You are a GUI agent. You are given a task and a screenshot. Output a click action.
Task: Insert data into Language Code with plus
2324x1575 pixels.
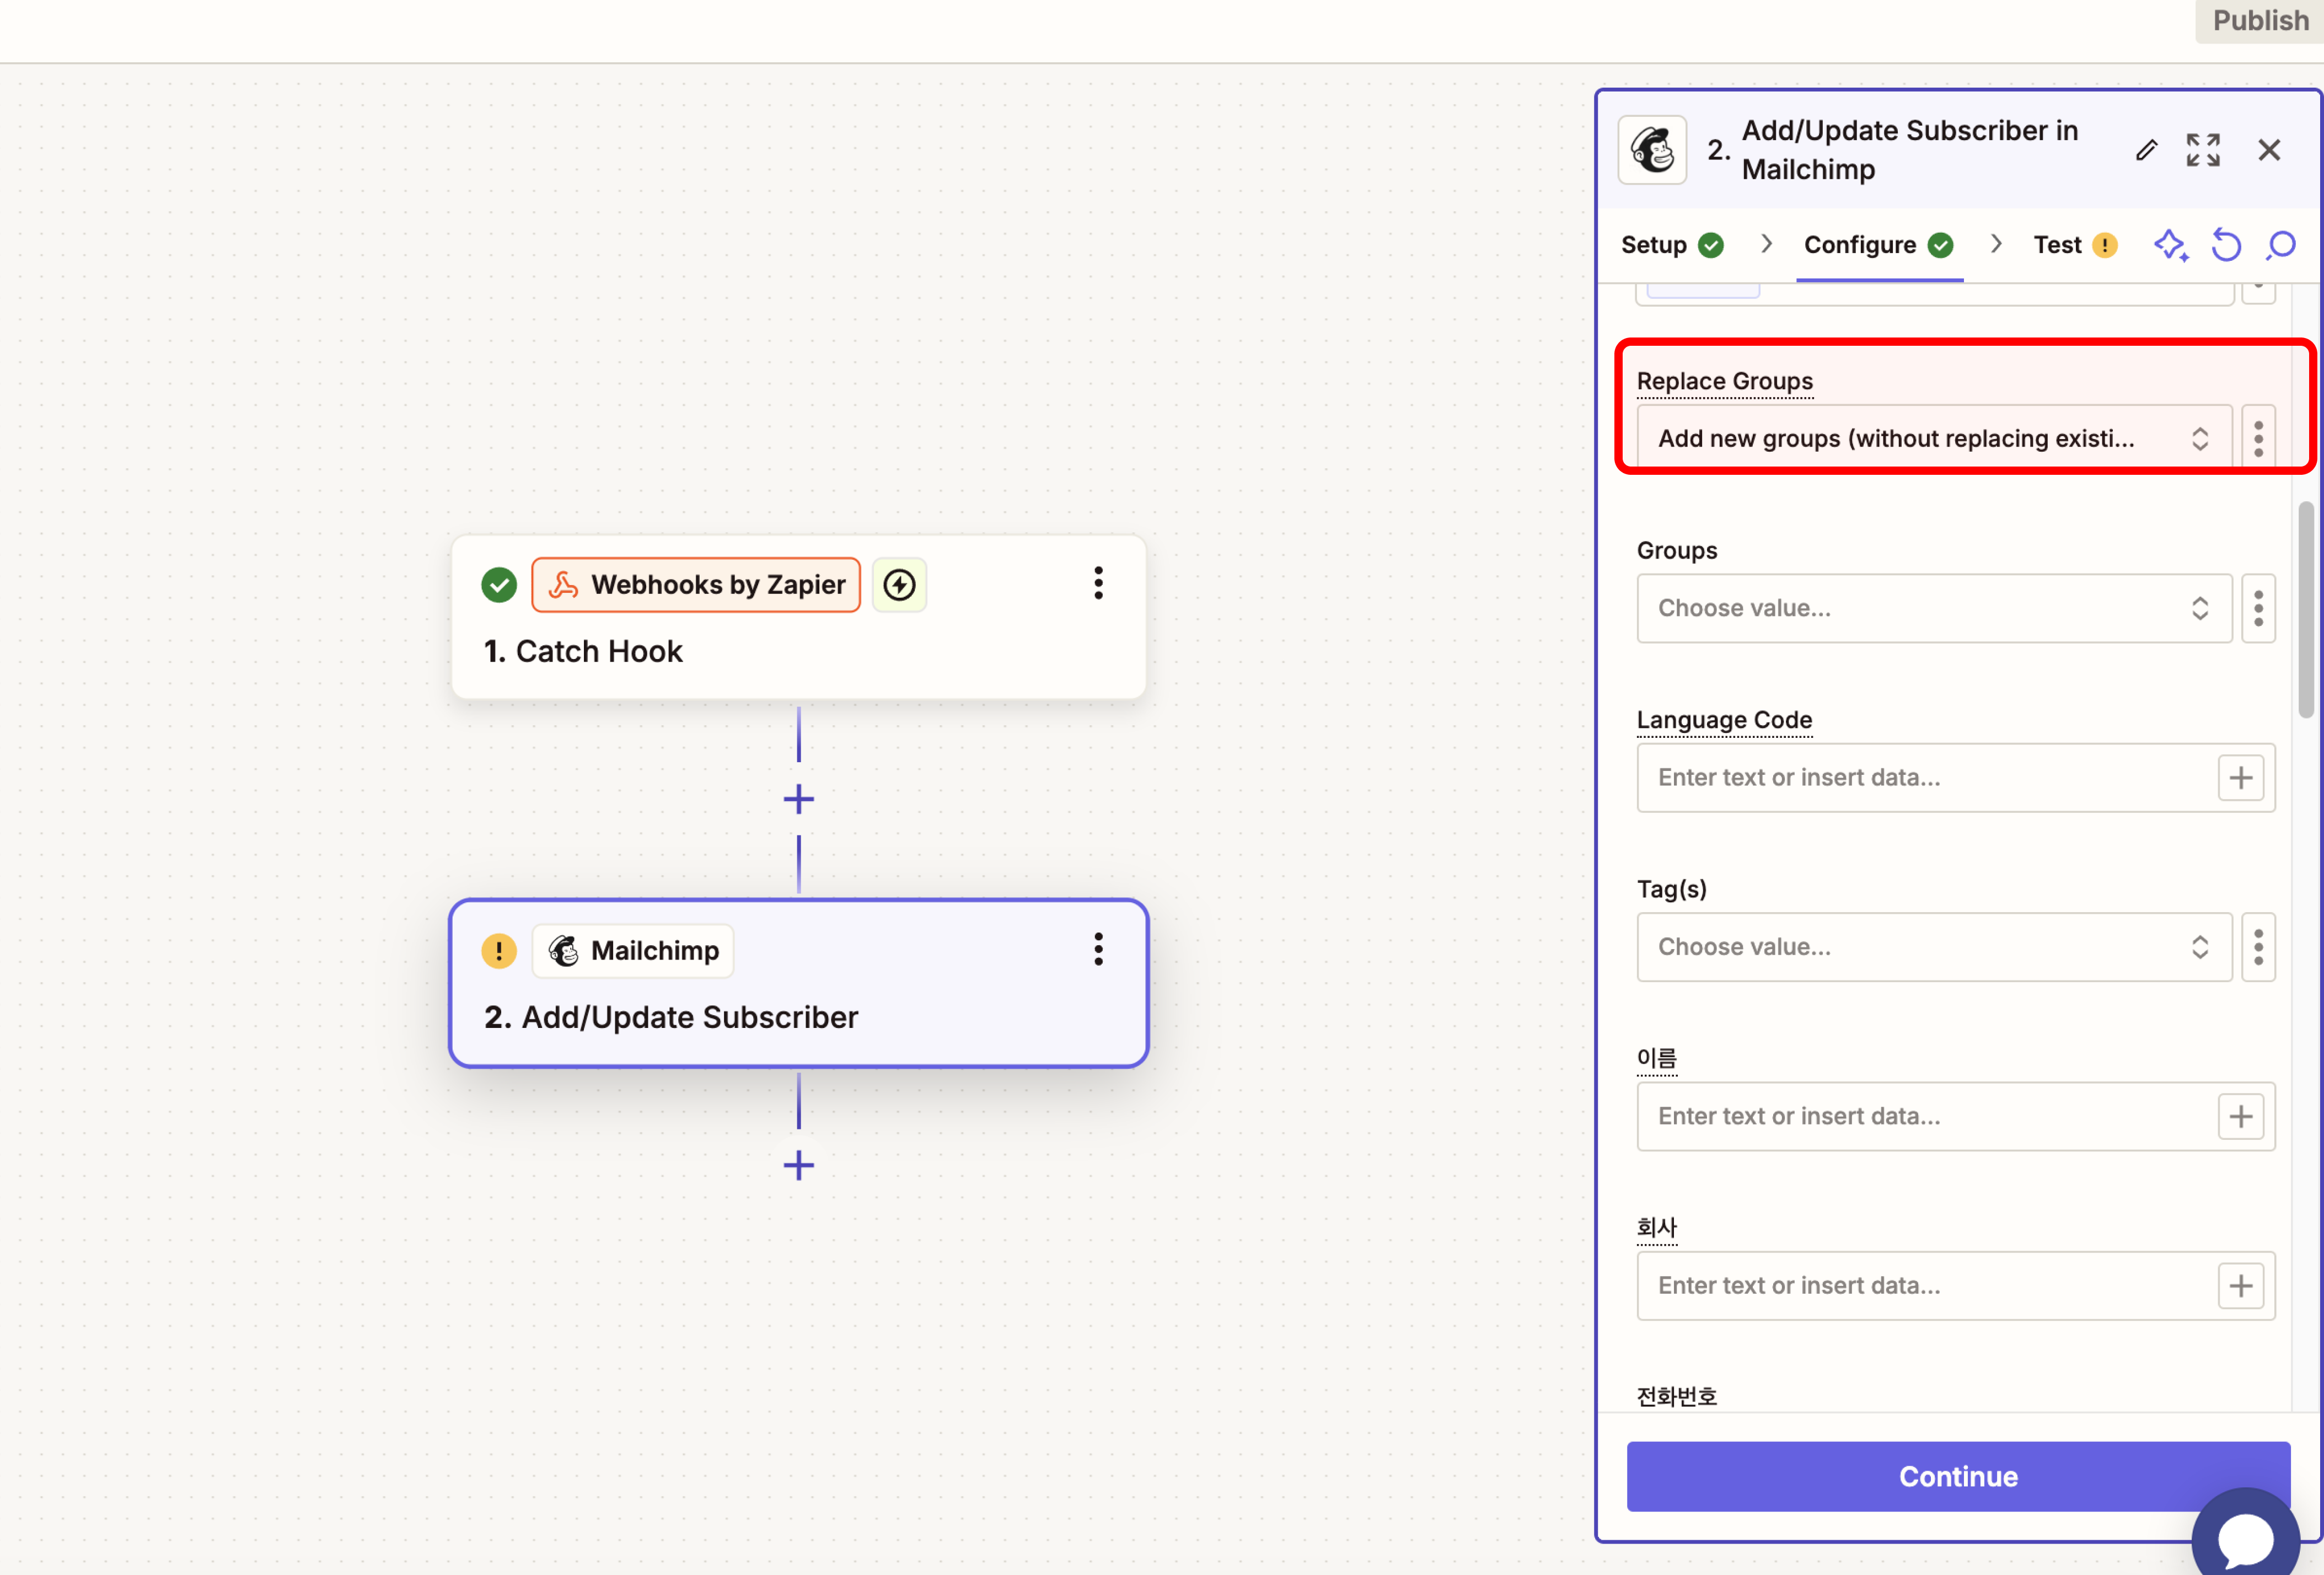click(x=2241, y=777)
